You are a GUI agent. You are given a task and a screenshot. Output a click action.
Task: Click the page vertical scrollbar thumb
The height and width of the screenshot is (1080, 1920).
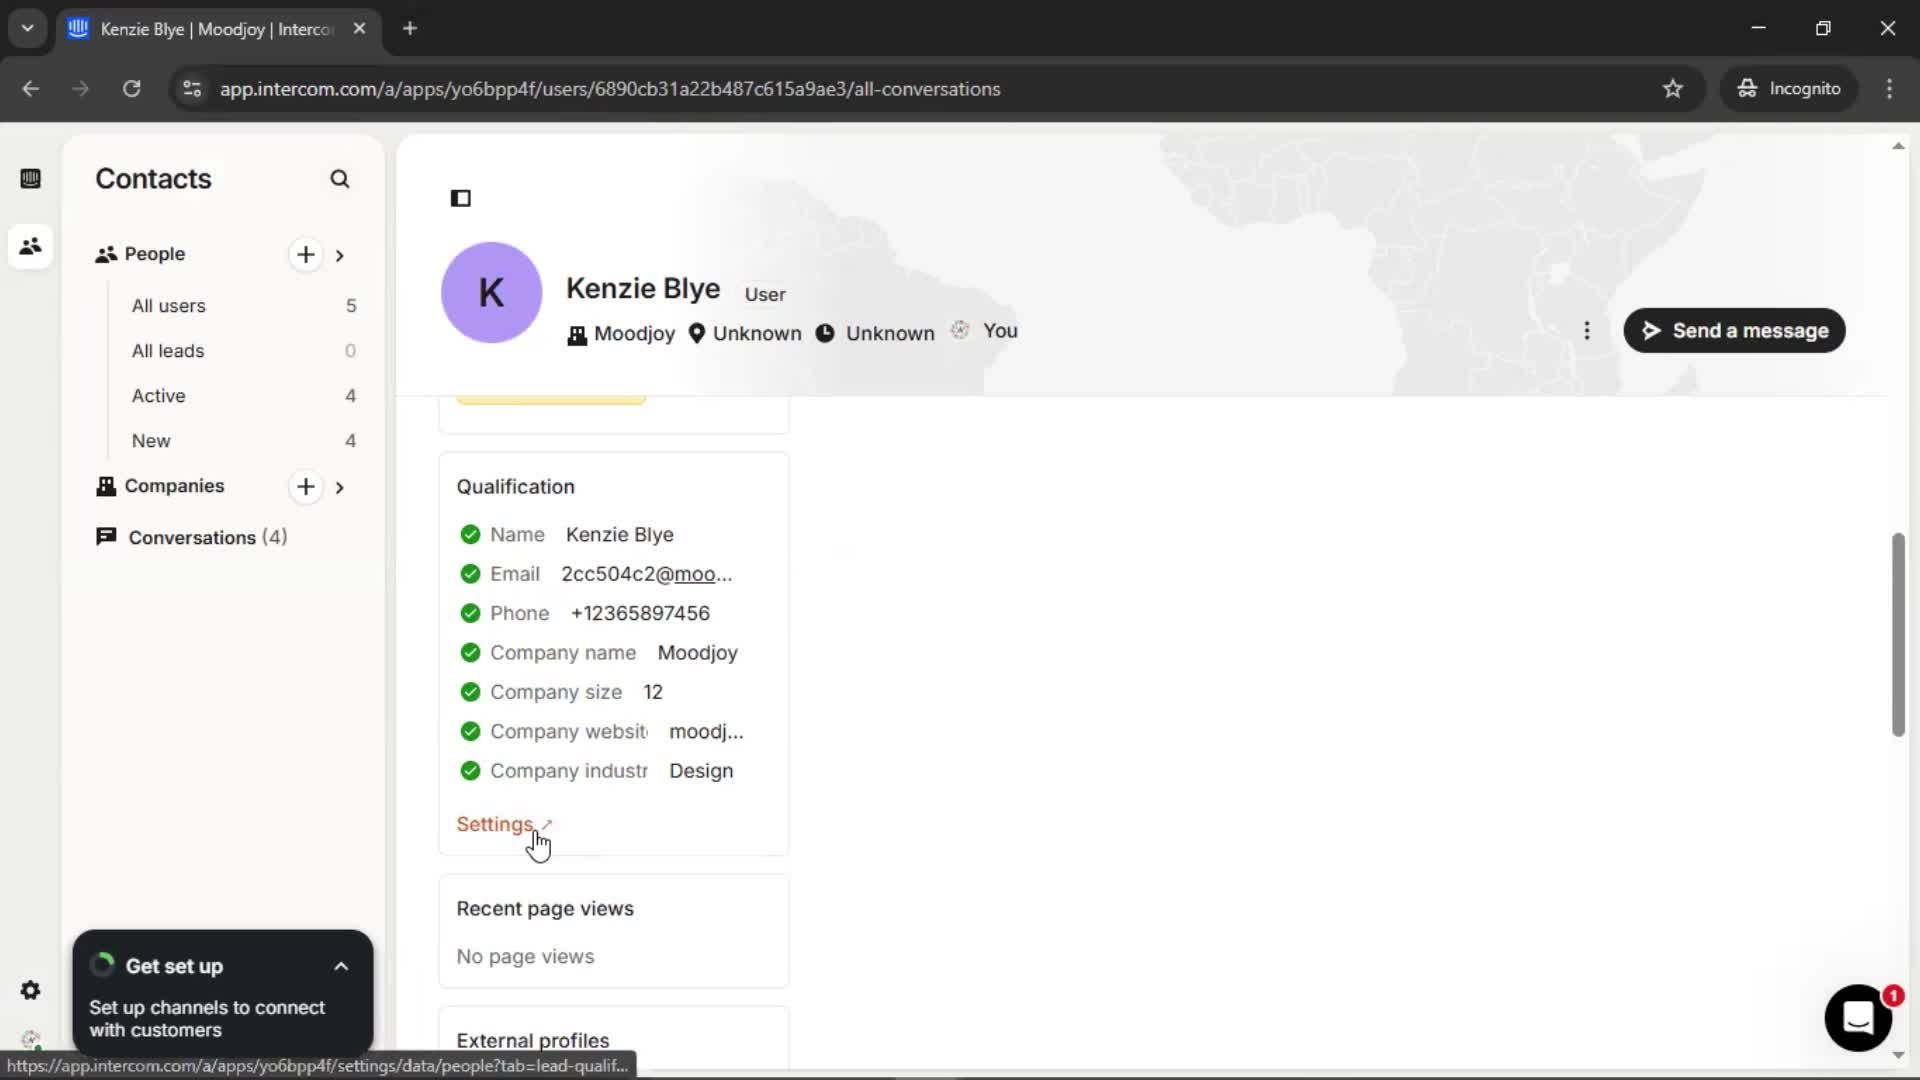[x=1898, y=635]
